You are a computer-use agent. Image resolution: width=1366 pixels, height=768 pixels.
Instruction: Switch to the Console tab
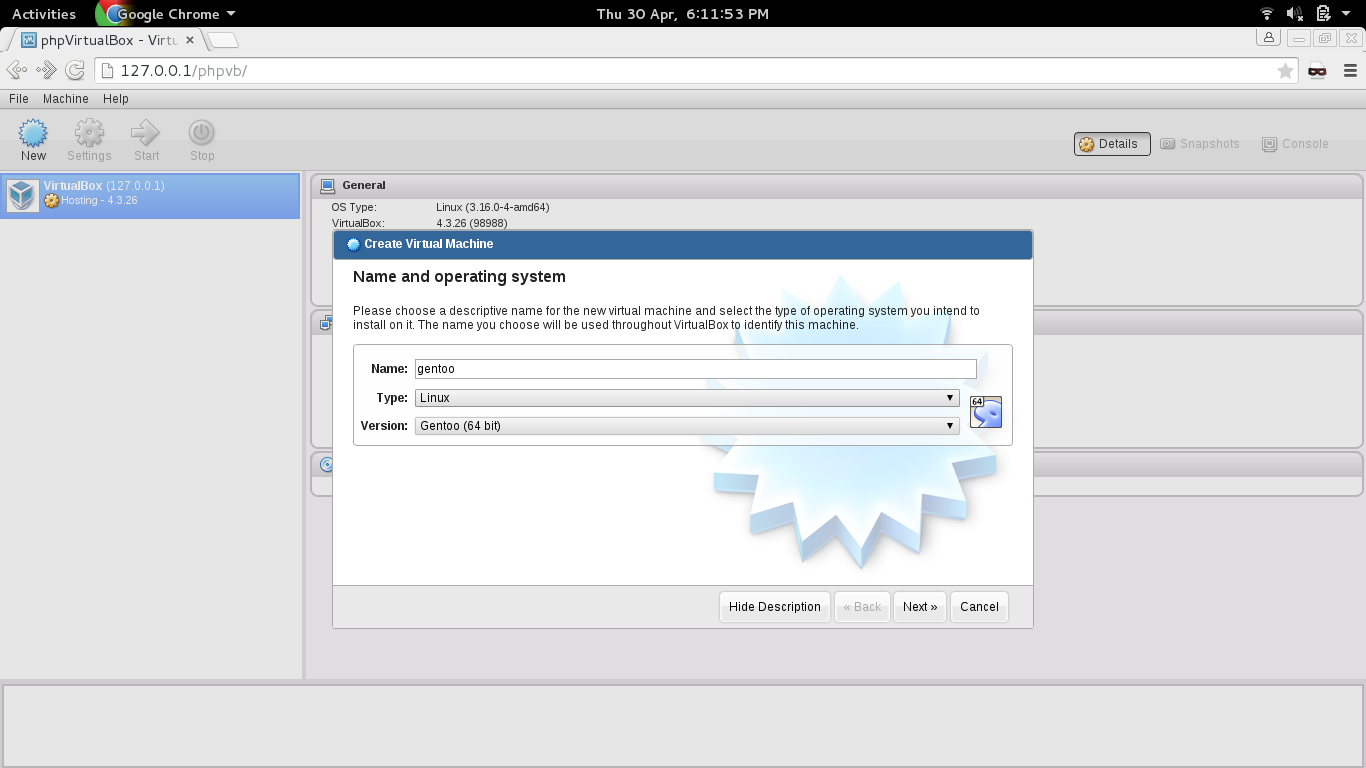[x=1295, y=144]
